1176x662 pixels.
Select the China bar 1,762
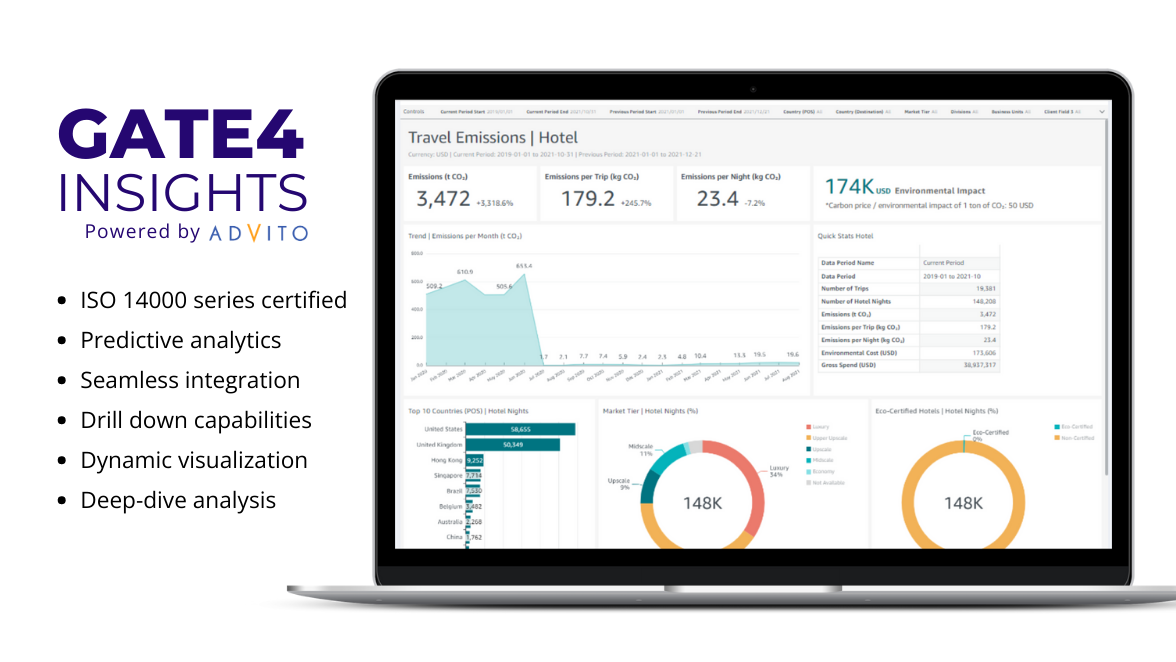point(468,537)
